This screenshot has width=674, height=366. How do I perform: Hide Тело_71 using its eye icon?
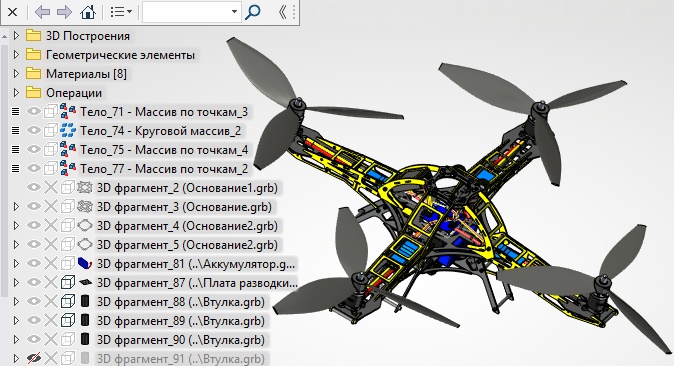point(34,112)
